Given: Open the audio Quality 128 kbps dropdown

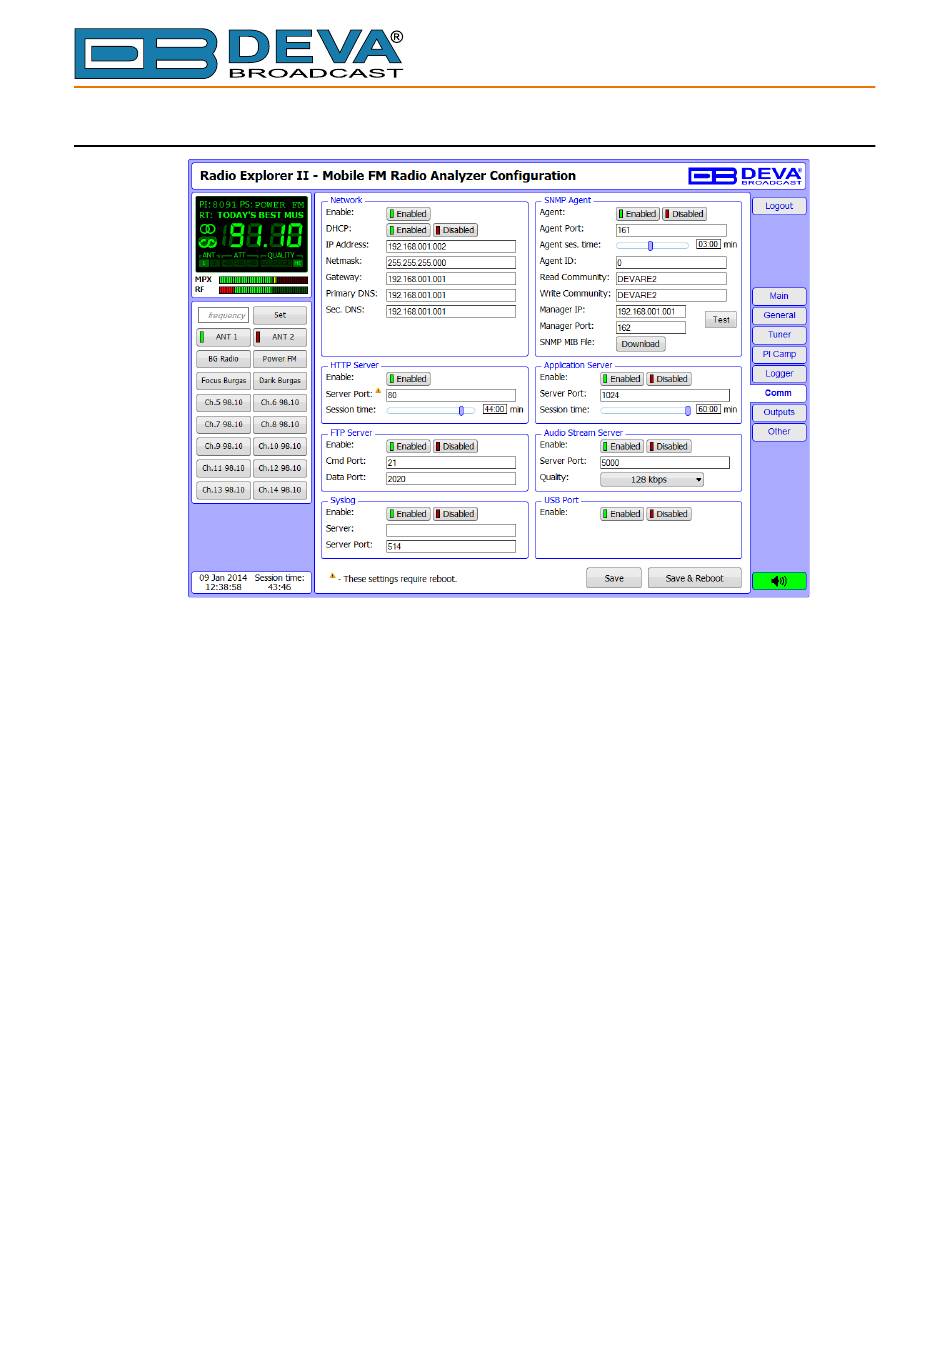Looking at the screenshot, I should (x=652, y=480).
